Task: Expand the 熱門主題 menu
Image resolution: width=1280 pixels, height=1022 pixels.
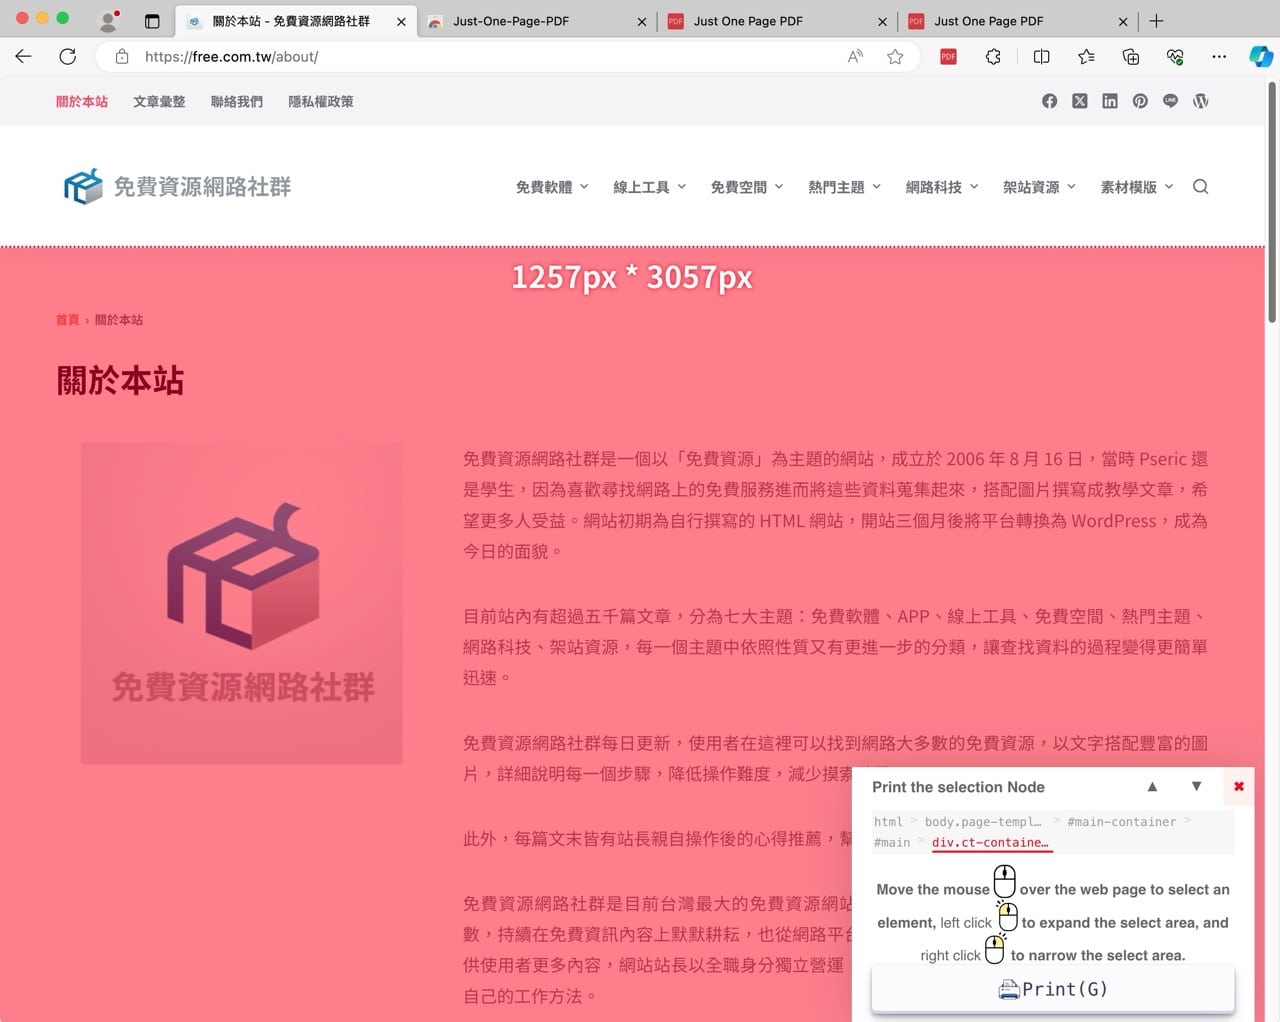Action: click(845, 187)
